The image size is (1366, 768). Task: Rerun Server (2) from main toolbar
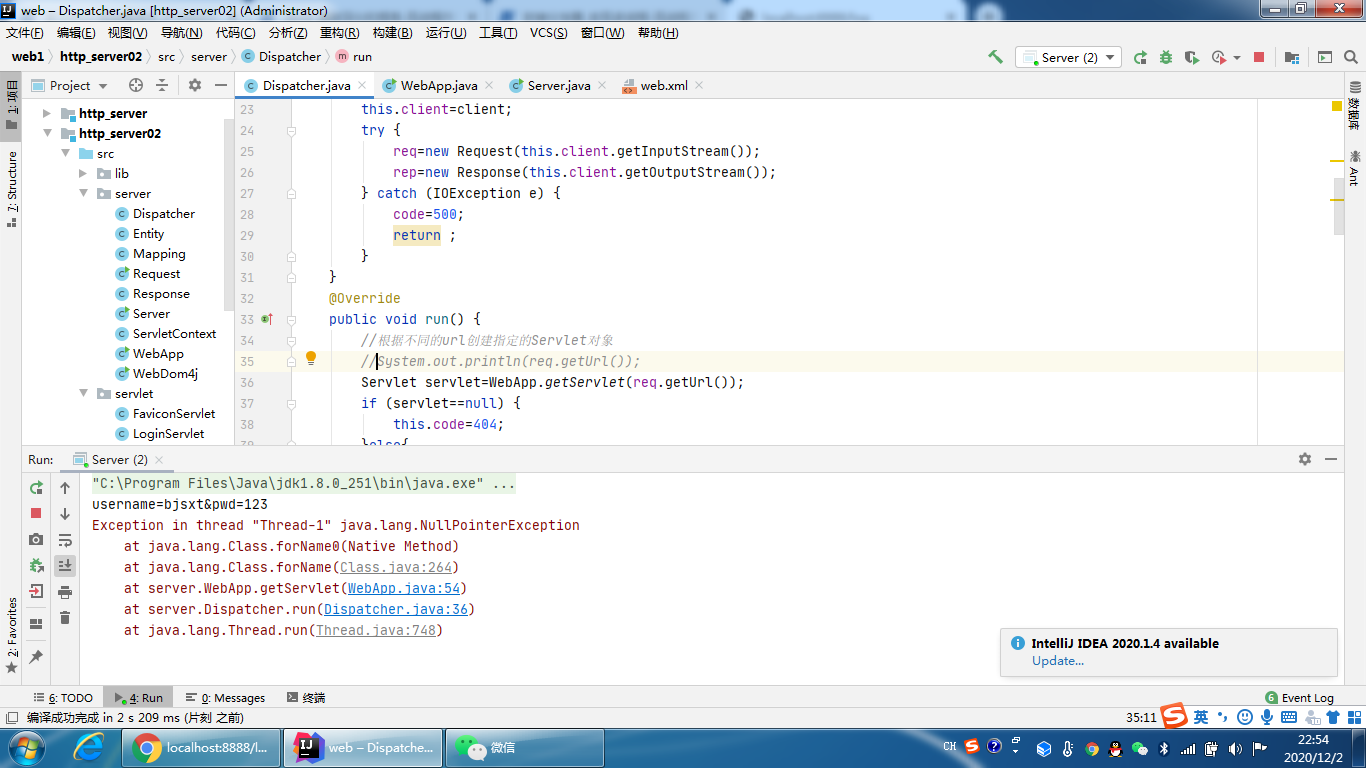click(x=1140, y=57)
